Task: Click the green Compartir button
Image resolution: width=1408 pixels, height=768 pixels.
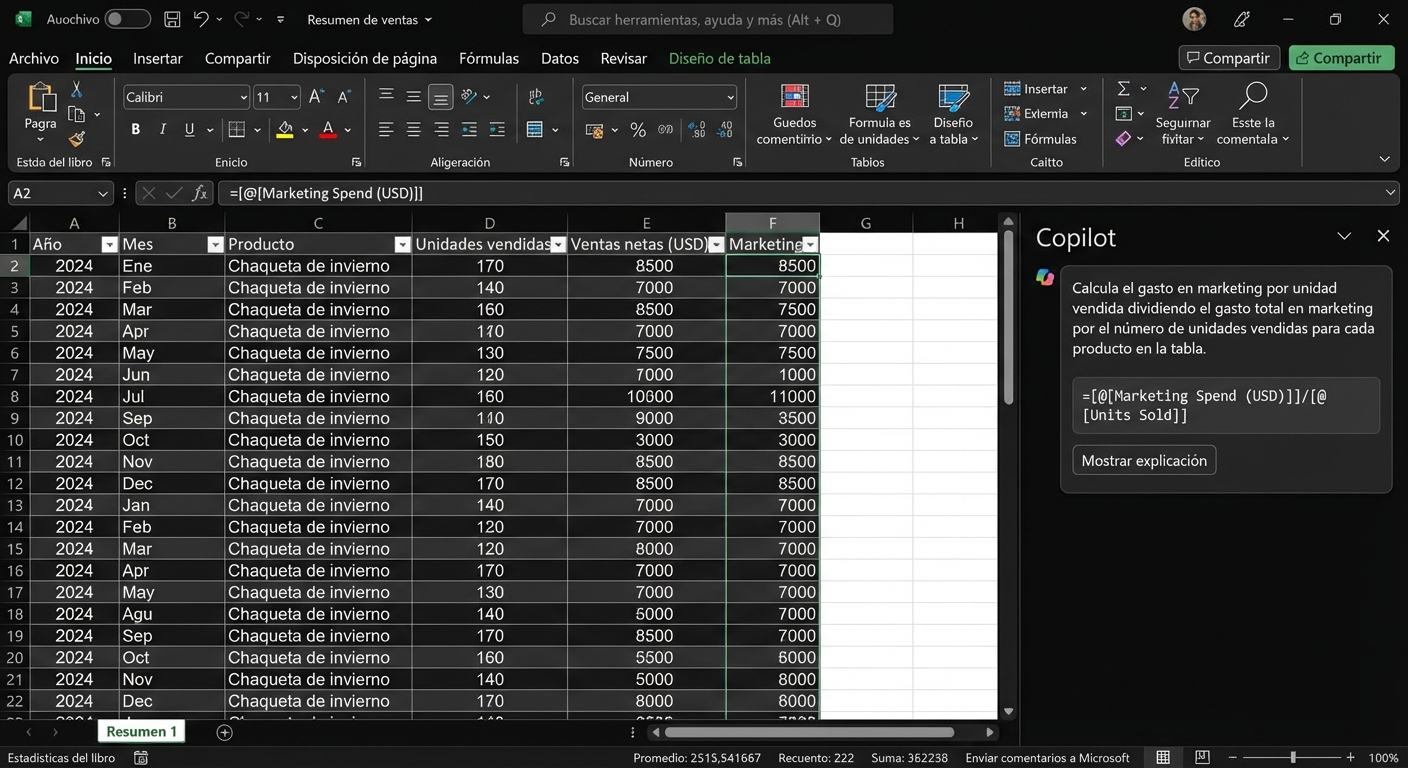Action: (x=1340, y=58)
